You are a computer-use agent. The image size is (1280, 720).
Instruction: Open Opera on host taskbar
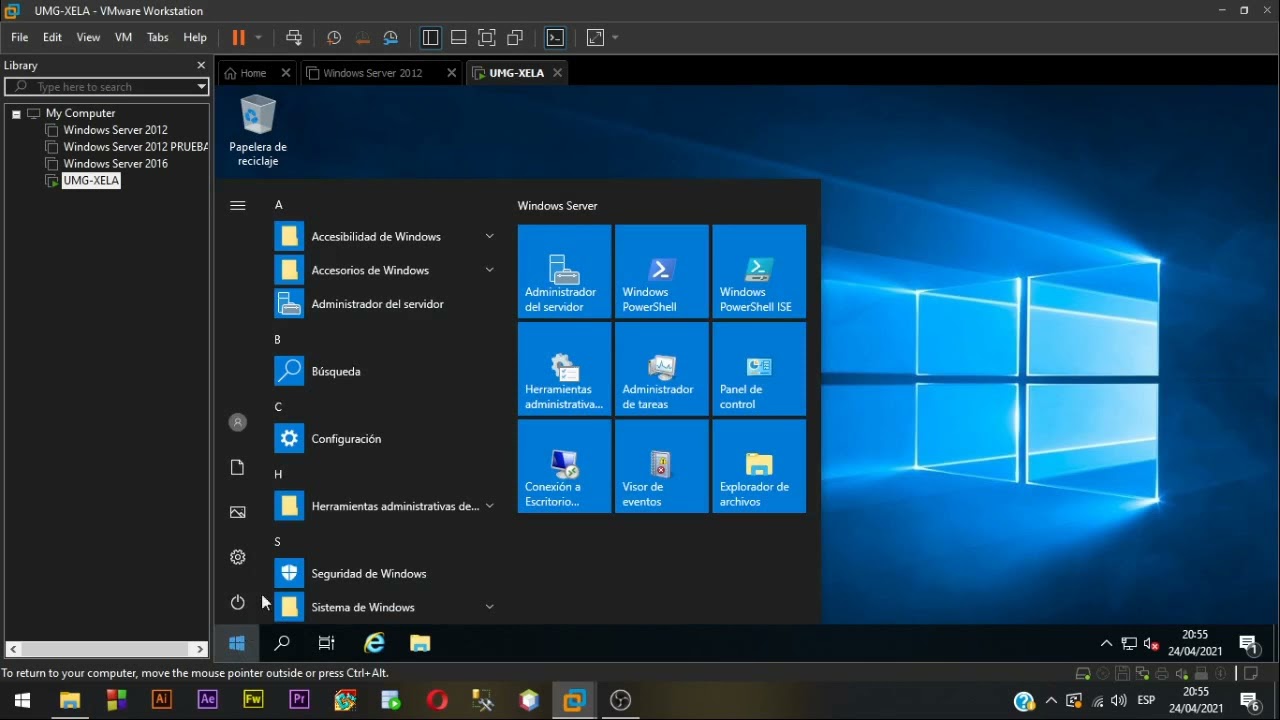point(437,700)
